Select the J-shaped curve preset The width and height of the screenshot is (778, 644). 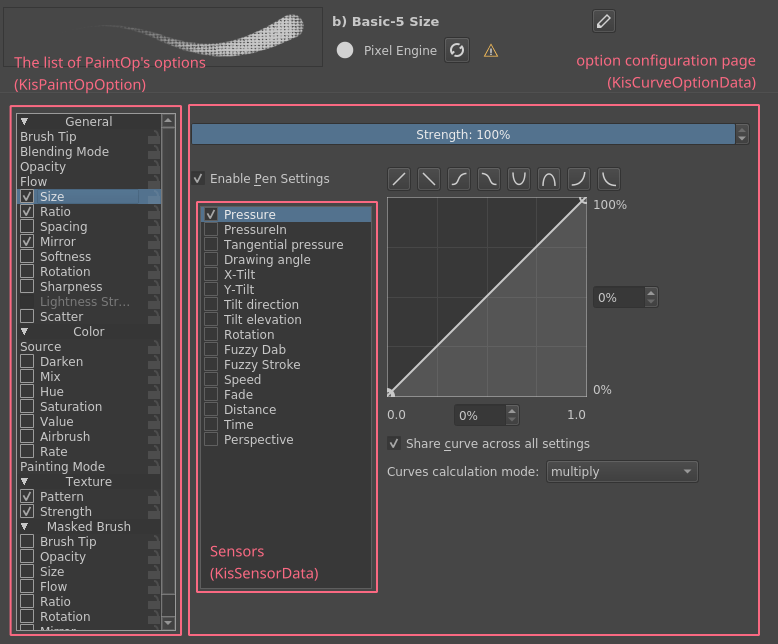579,179
